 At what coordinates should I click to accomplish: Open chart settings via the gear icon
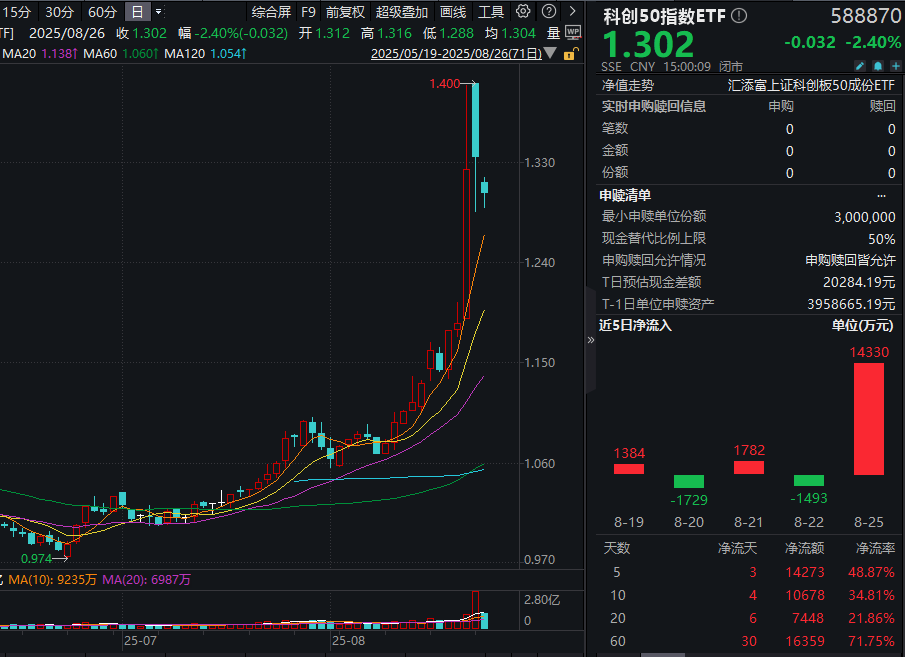(x=522, y=12)
